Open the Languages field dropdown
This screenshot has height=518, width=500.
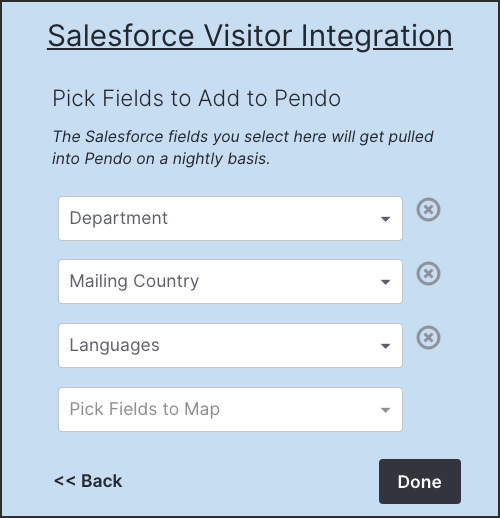[x=230, y=345]
